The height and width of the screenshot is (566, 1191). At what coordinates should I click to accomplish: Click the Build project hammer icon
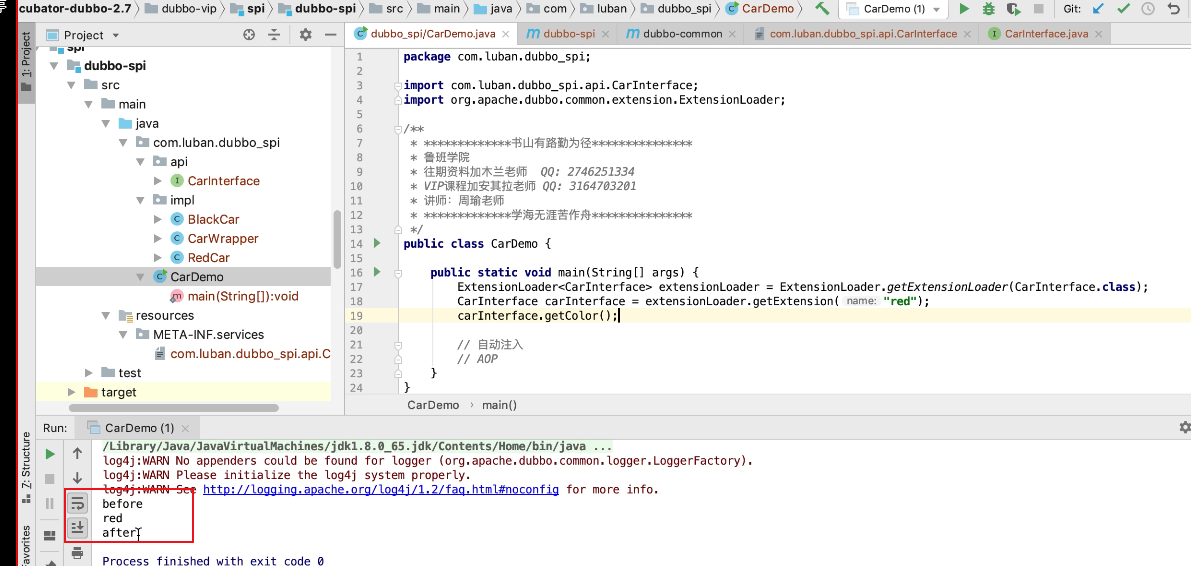(x=821, y=9)
